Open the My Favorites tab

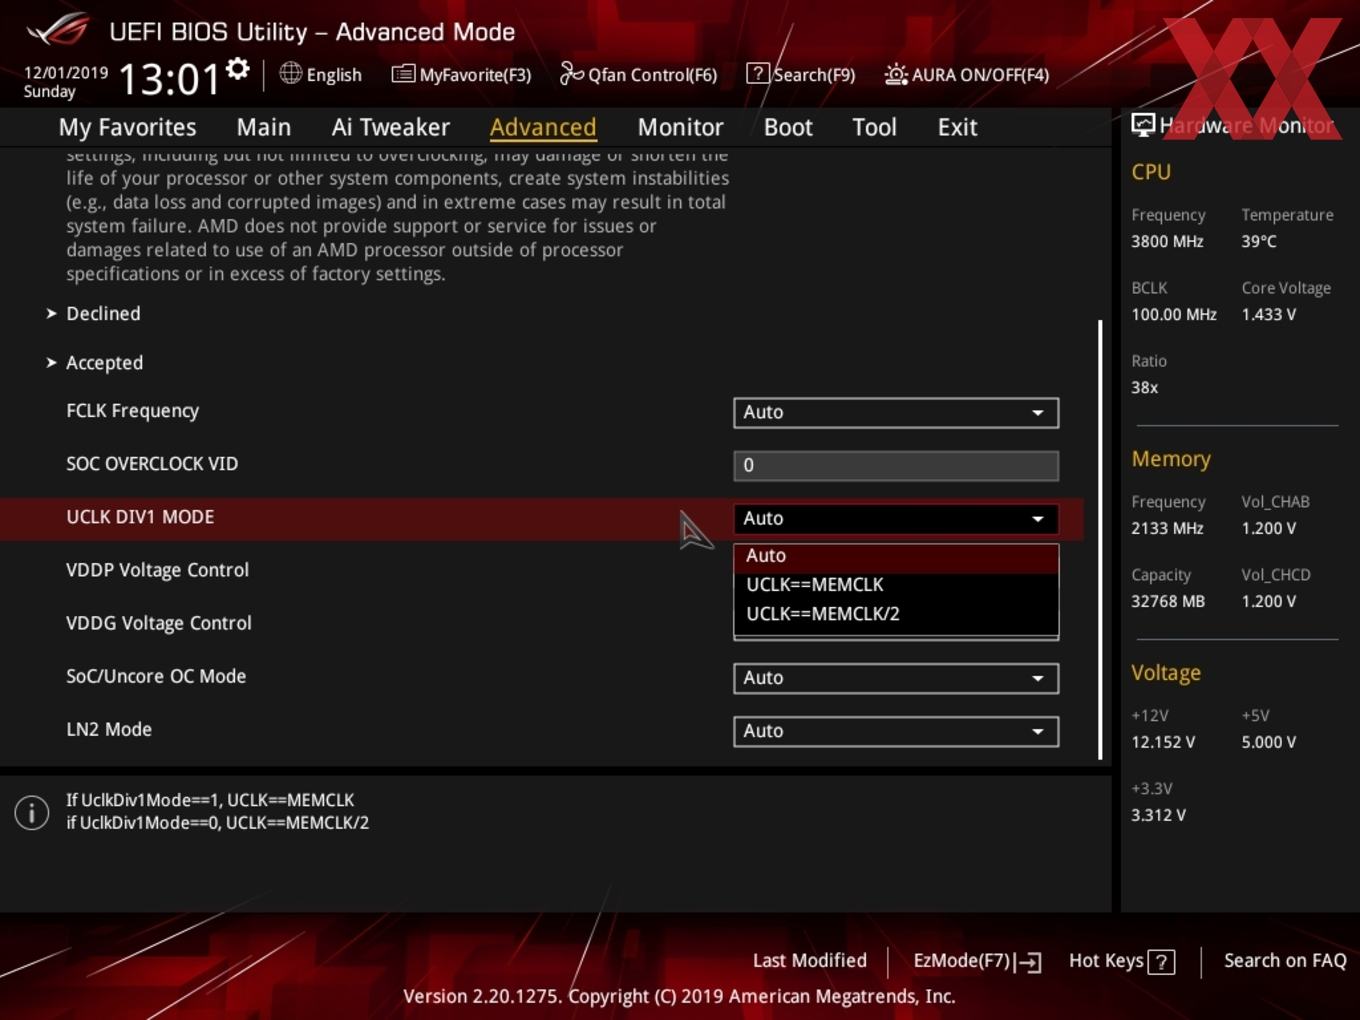tap(127, 127)
